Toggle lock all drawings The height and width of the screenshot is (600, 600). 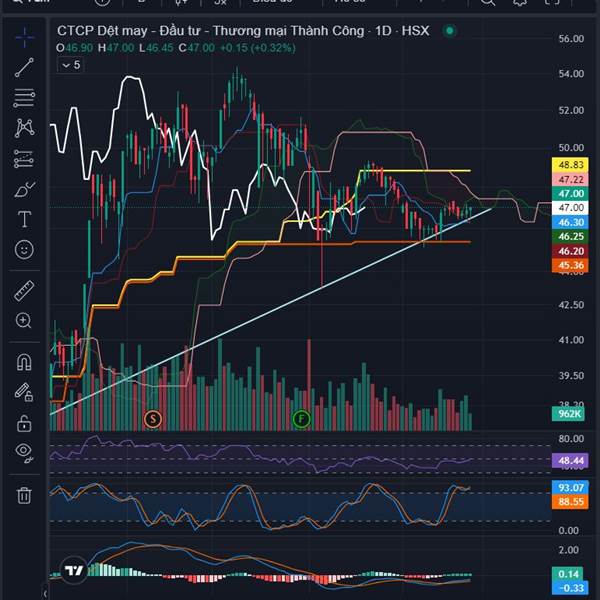coord(24,423)
